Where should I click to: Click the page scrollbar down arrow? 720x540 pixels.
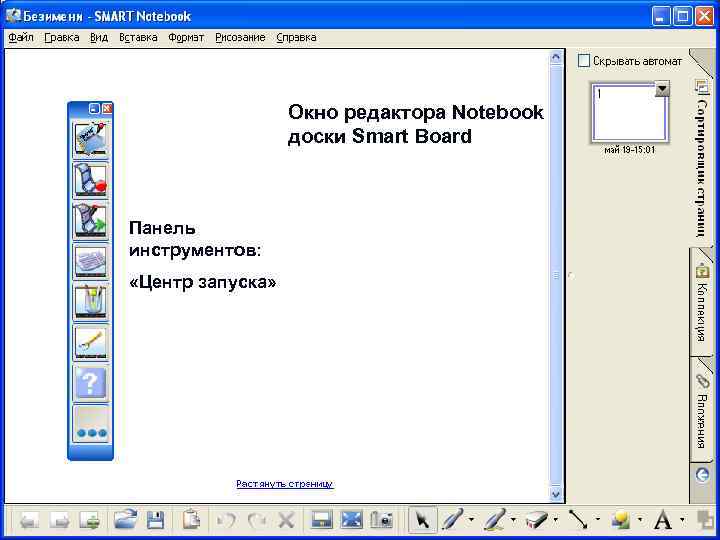pyautogui.click(x=556, y=494)
